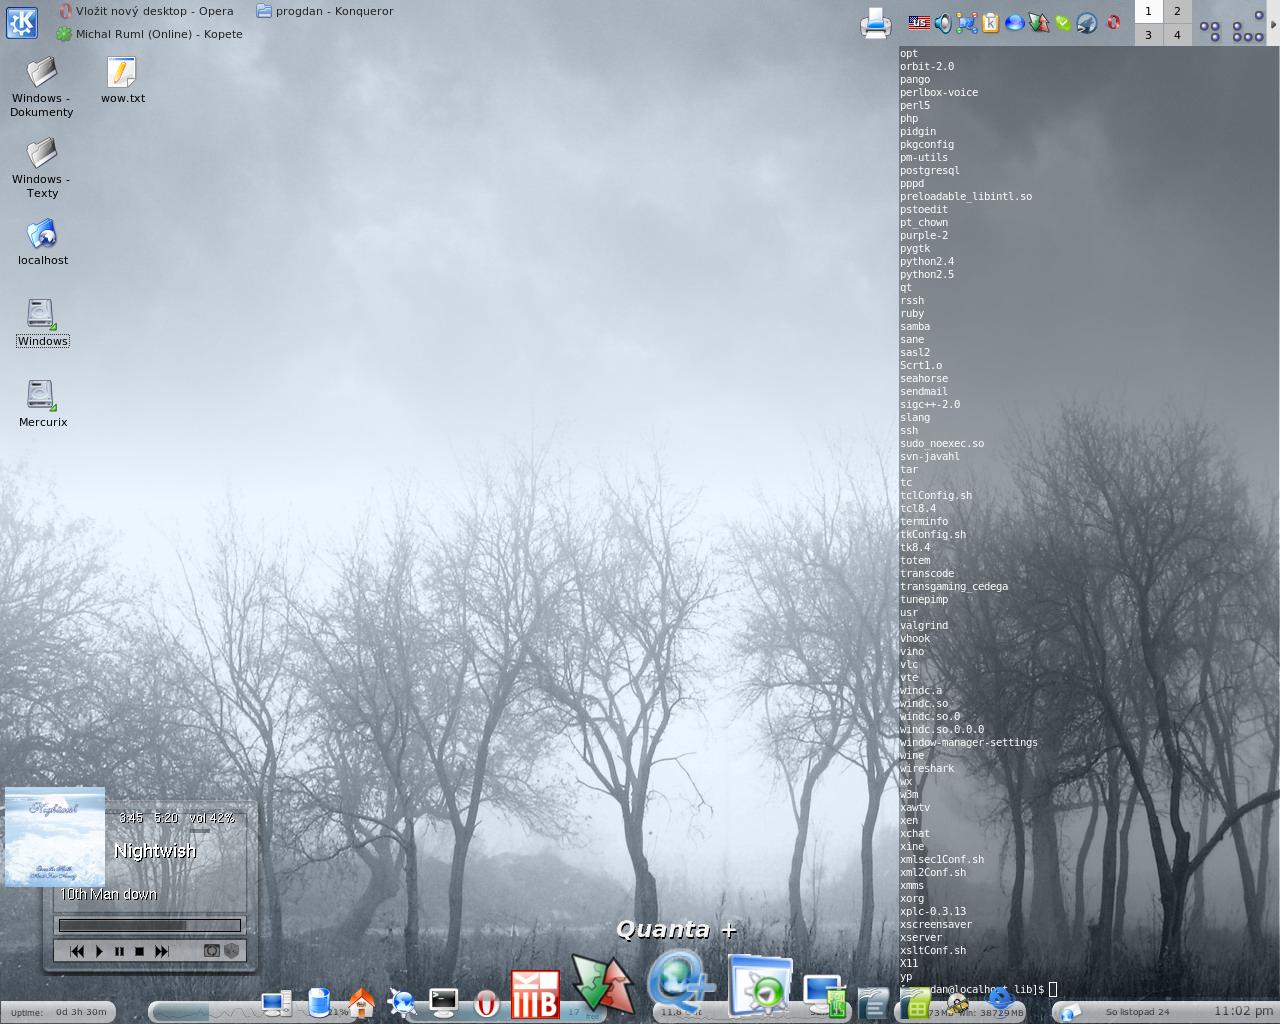Open the Home folder dock icon
Viewport: 1280px width, 1024px height.
click(361, 1002)
